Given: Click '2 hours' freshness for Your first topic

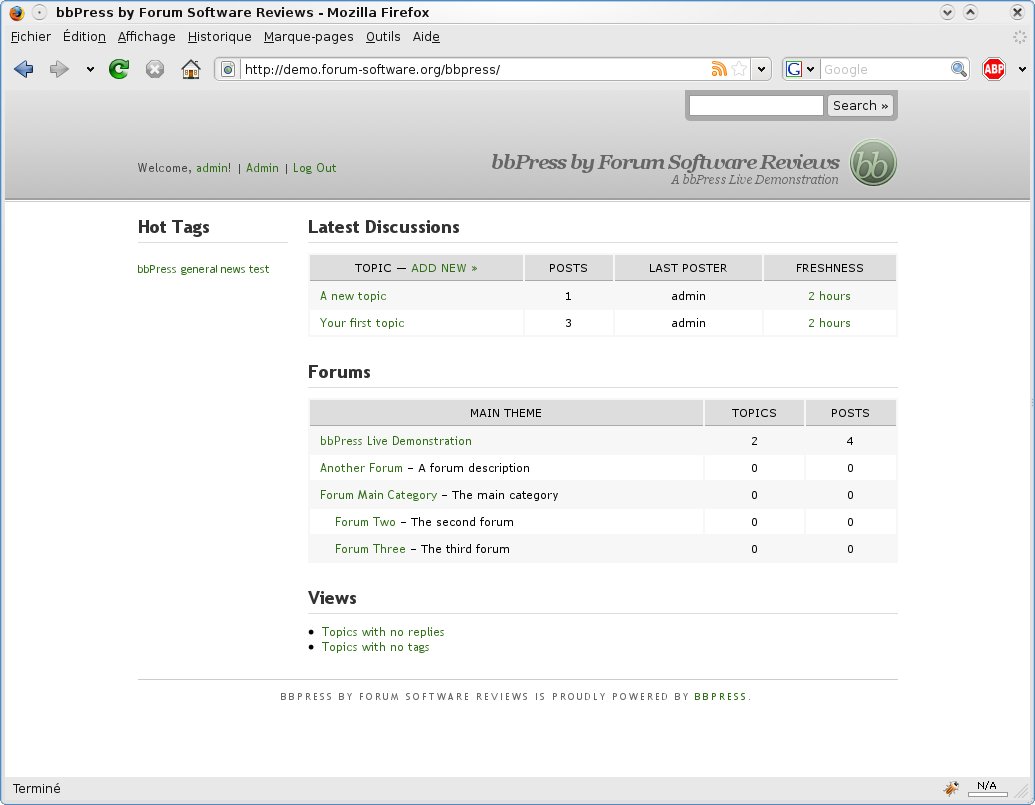Looking at the screenshot, I should 829,323.
